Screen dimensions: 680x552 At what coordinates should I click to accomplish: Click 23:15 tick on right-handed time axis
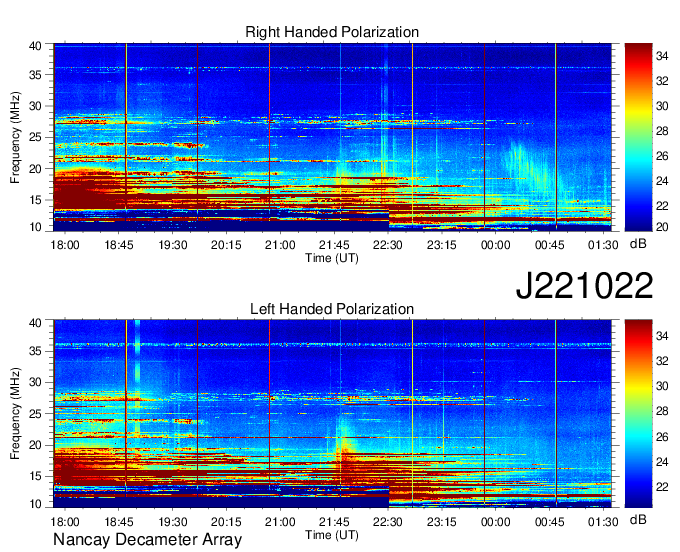441,245
